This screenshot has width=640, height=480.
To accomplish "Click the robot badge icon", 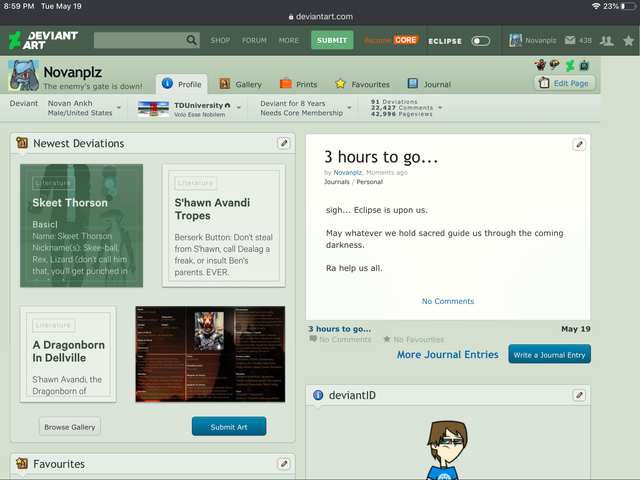I will pyautogui.click(x=584, y=64).
